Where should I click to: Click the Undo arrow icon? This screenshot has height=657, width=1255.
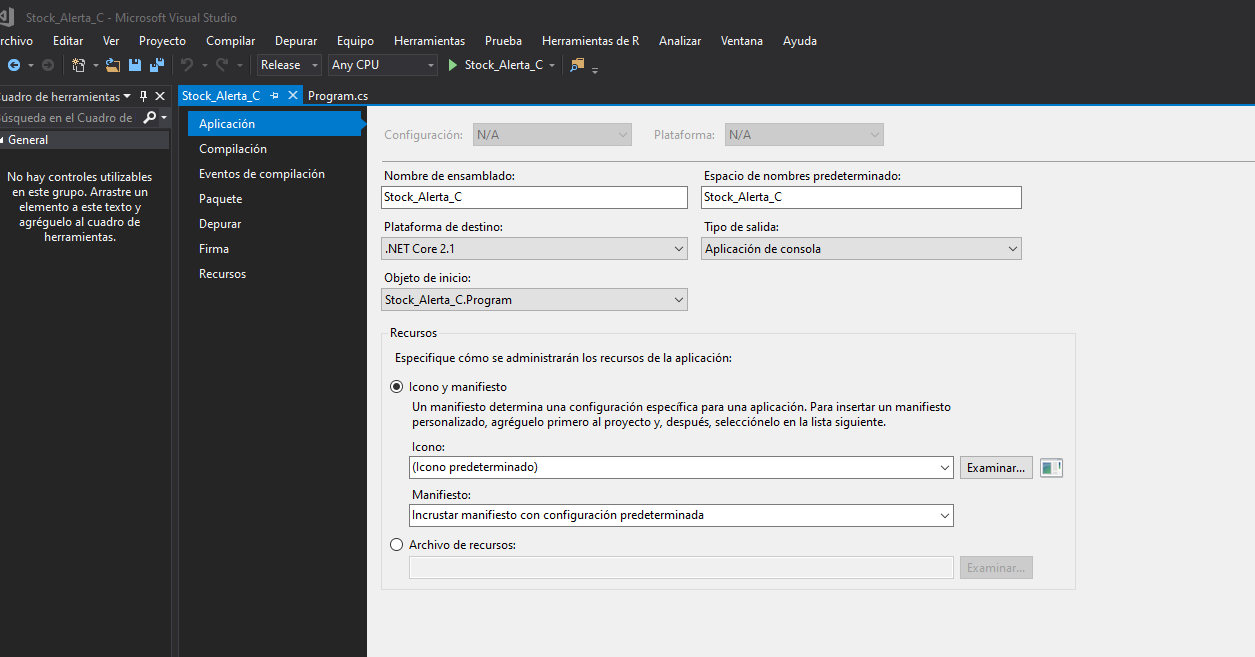(187, 65)
